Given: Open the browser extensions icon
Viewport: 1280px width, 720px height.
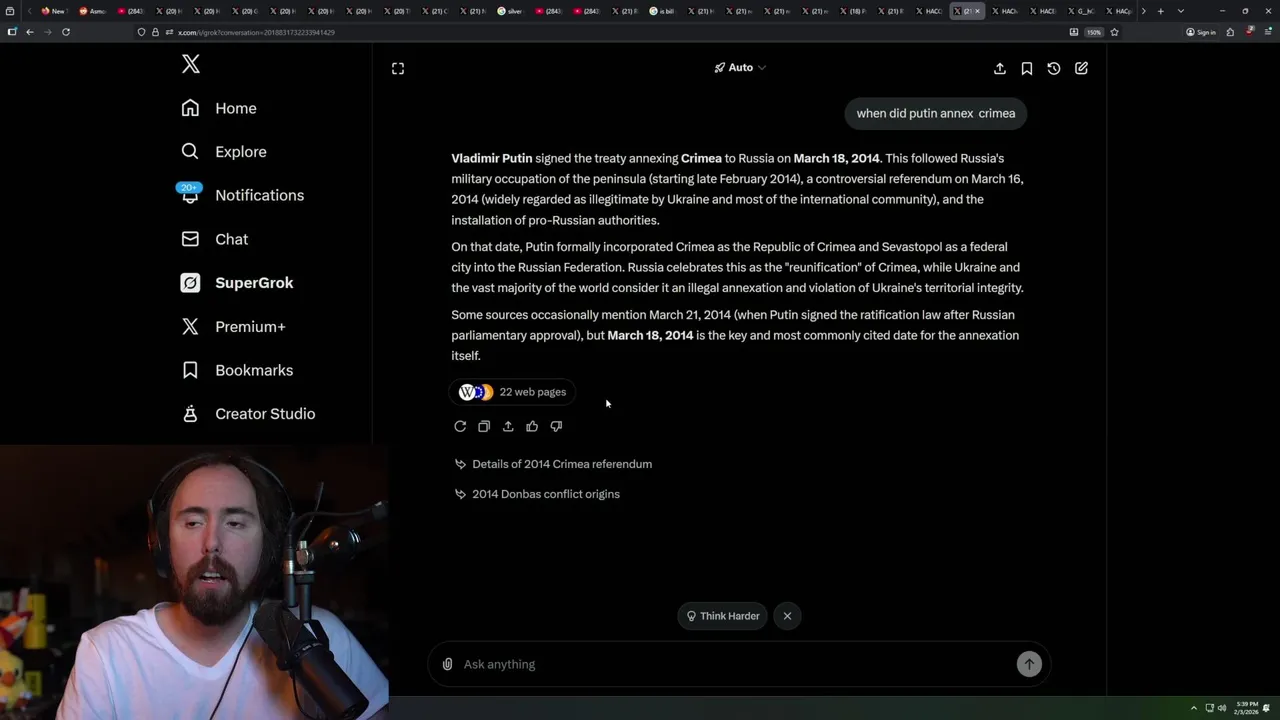Looking at the screenshot, I should [1230, 32].
